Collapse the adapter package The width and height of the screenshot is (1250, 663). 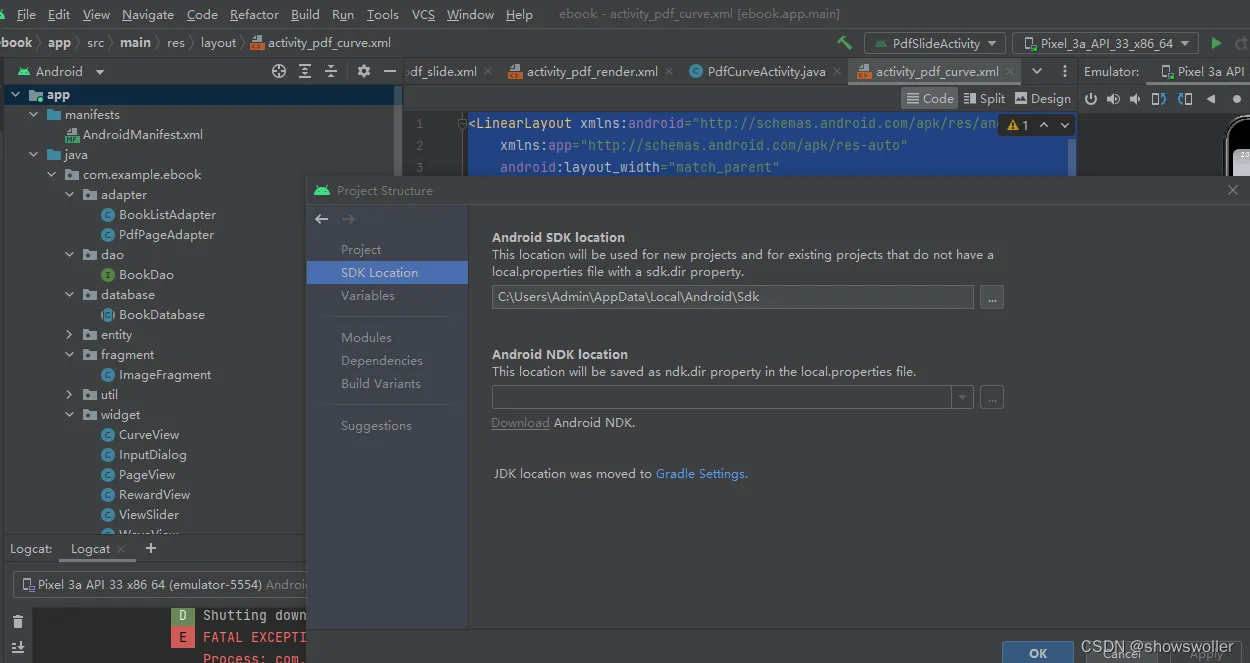click(69, 195)
